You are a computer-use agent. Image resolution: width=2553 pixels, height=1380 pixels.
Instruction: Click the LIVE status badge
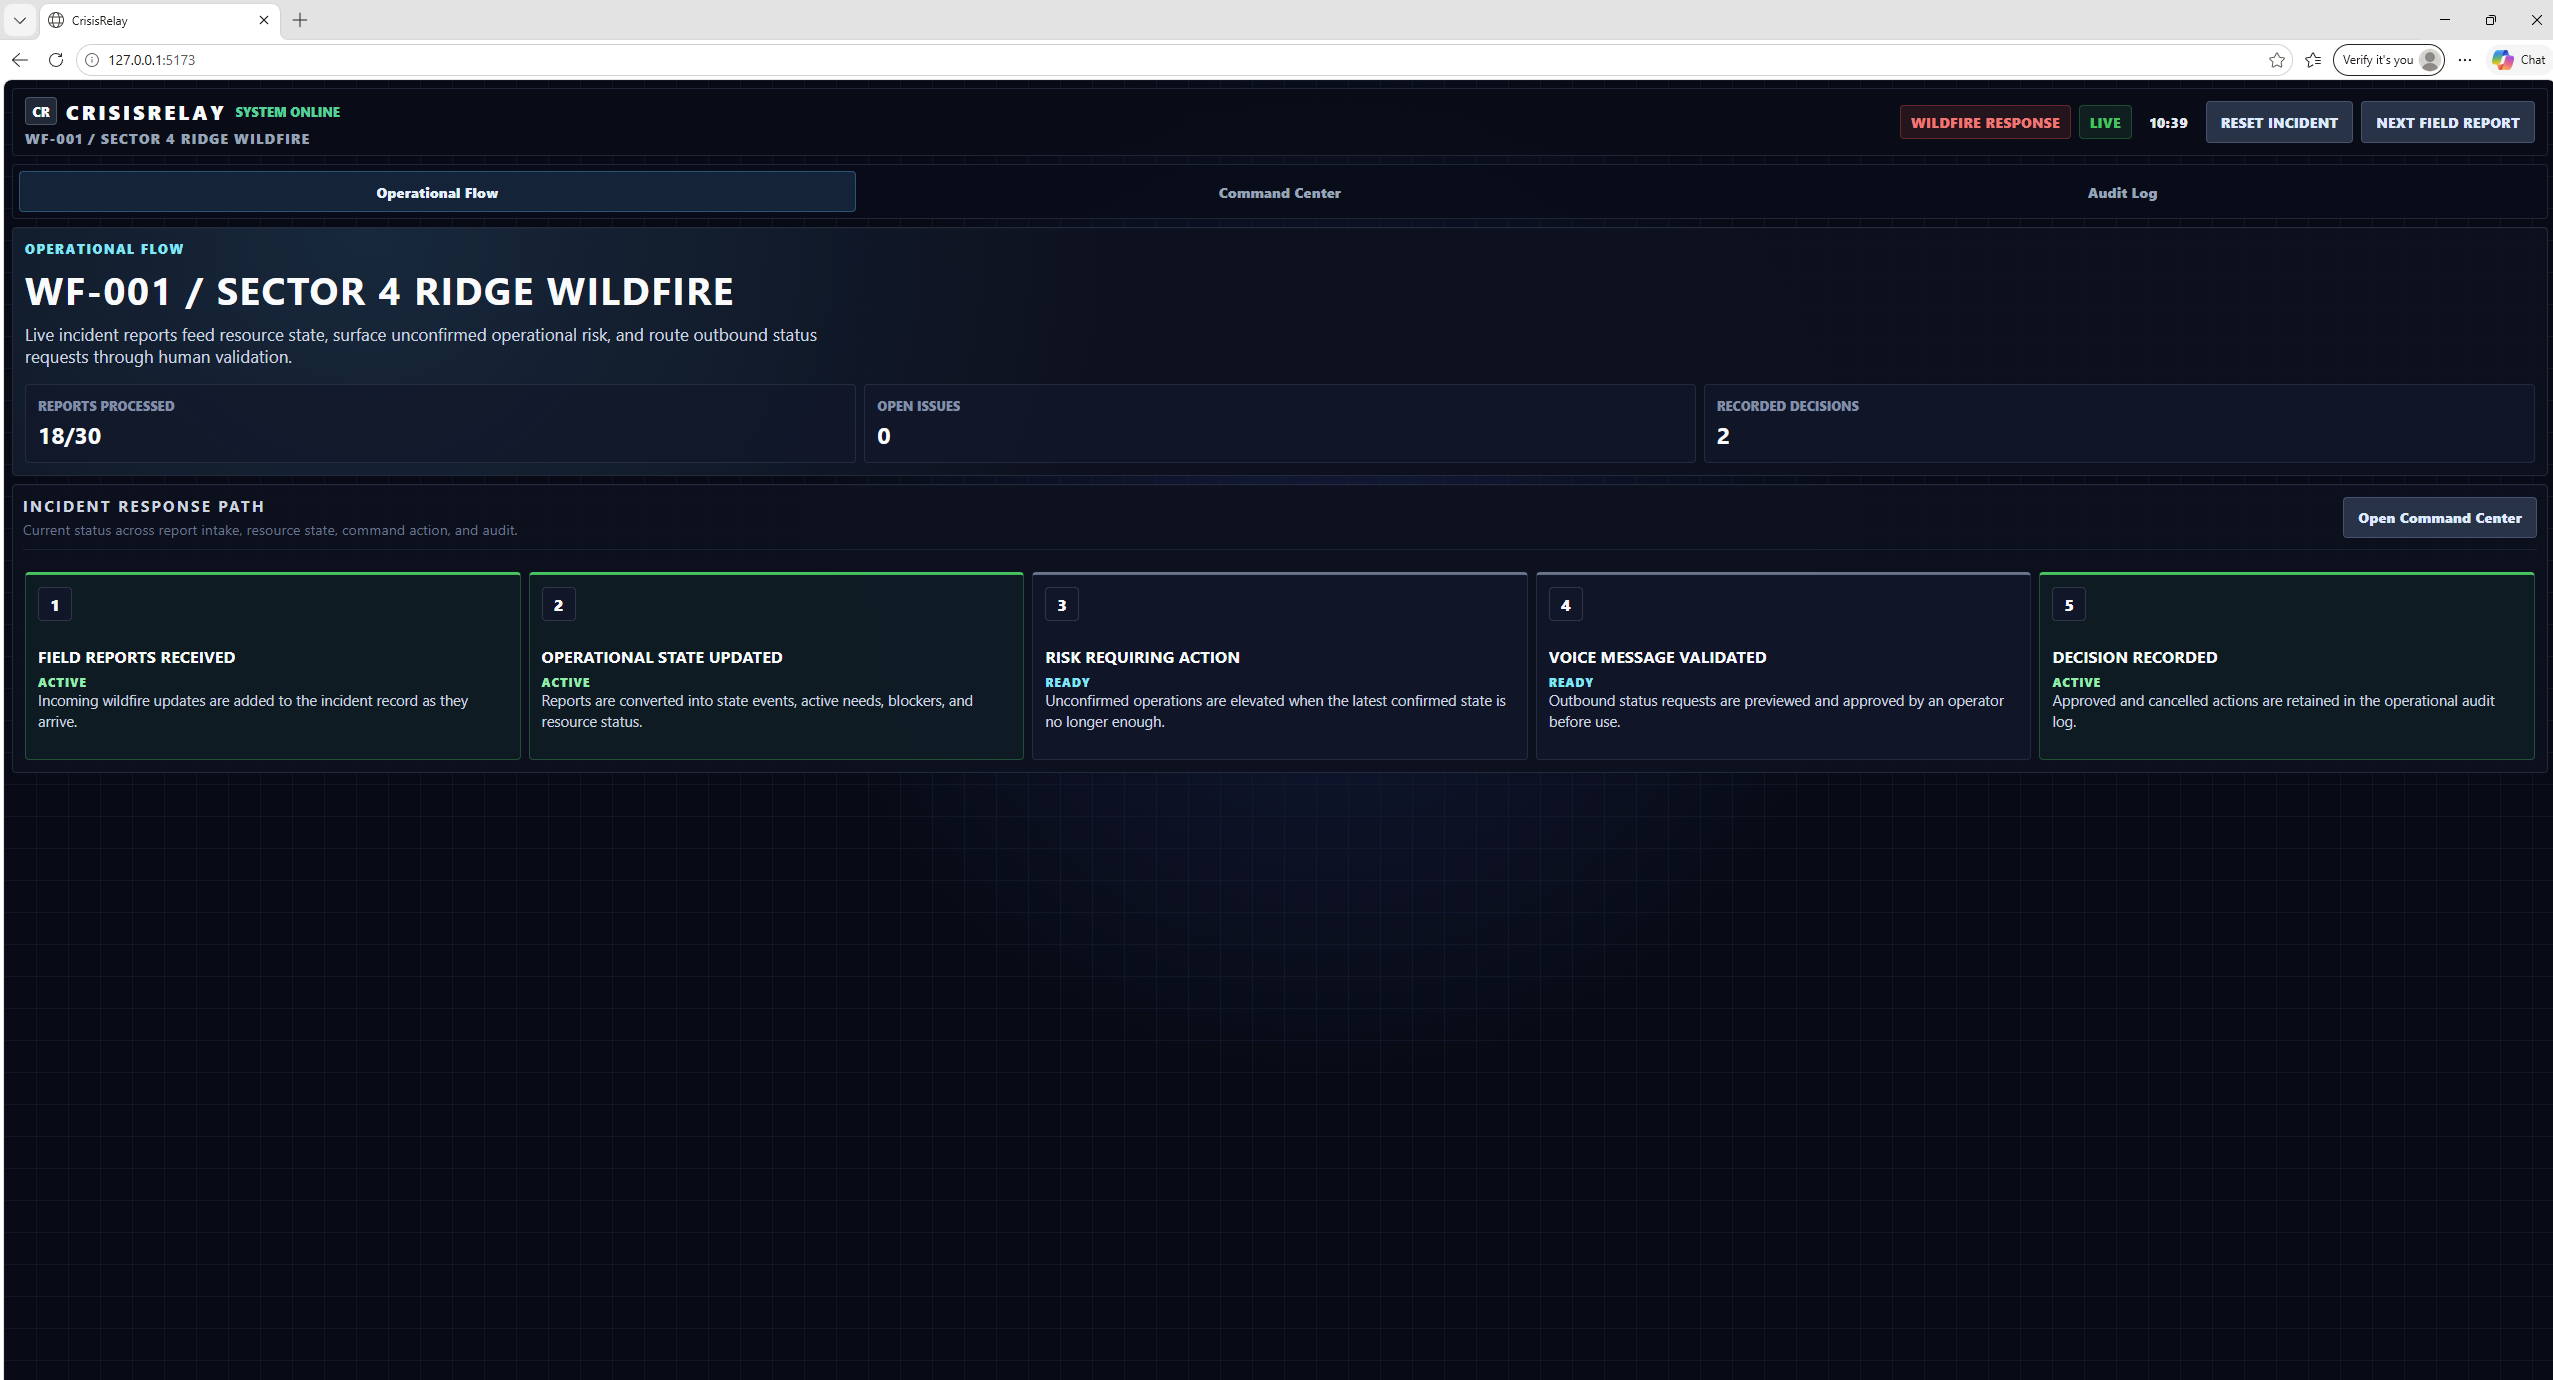pos(2105,122)
